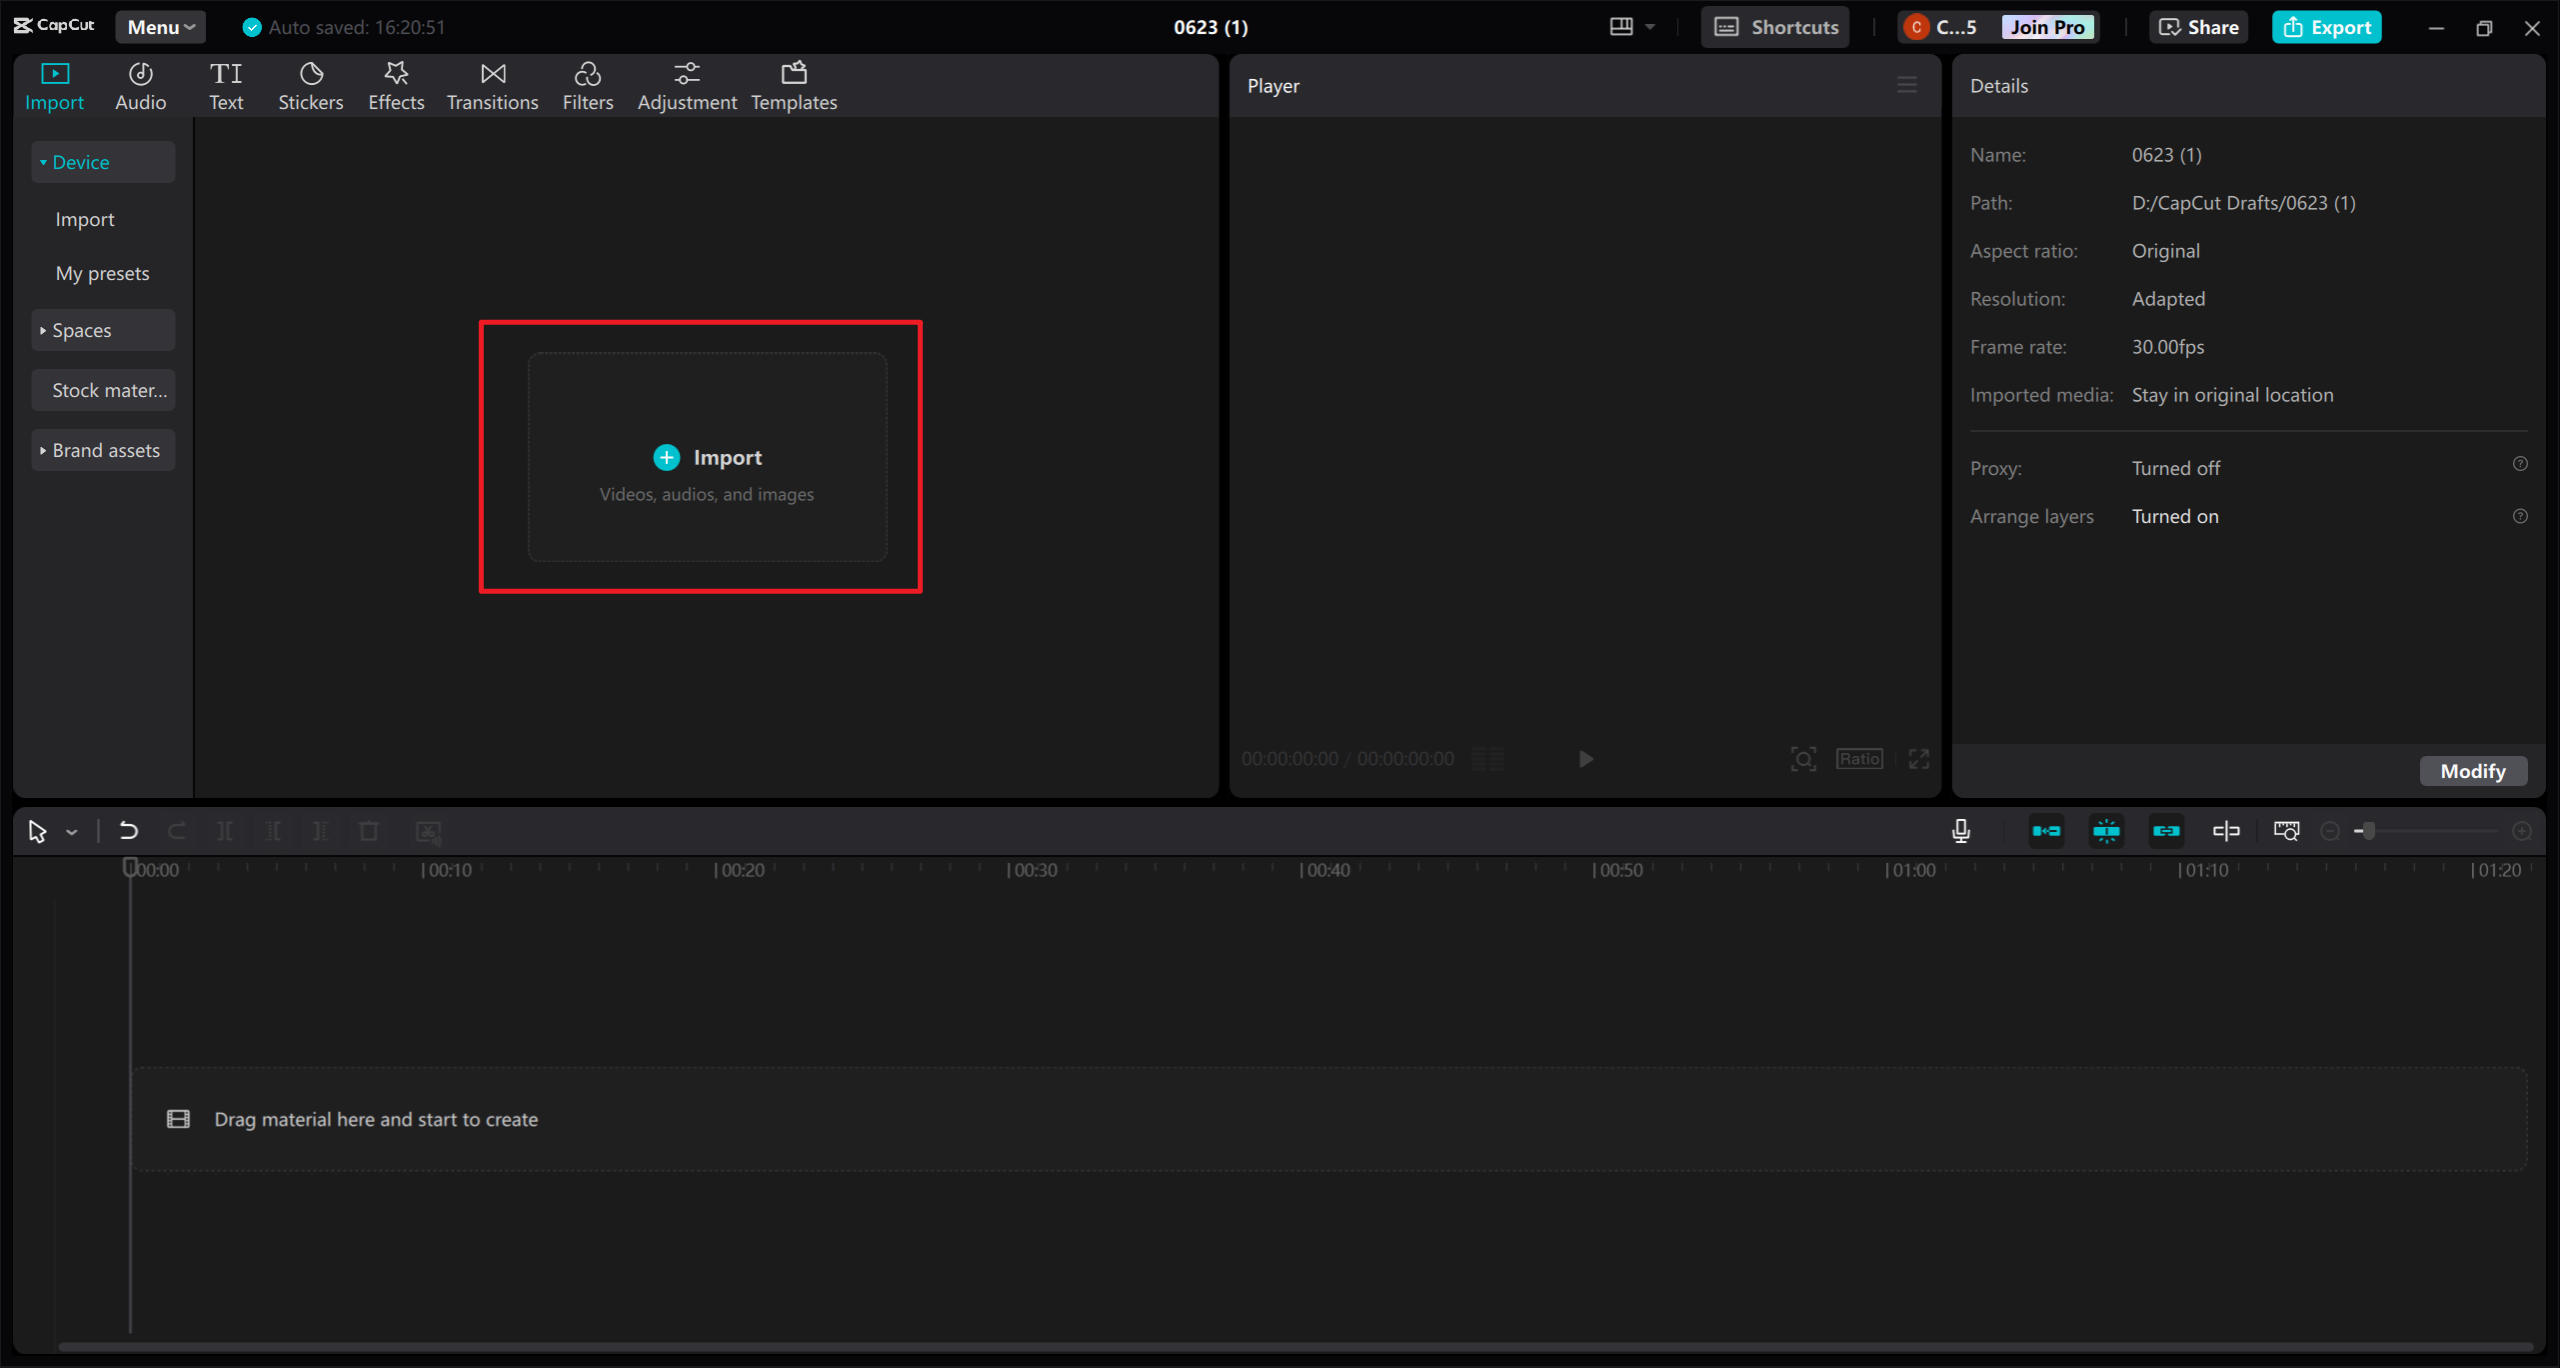Click the timeline zoom slider handle
Screen dimensions: 2560x1368
tap(2368, 831)
